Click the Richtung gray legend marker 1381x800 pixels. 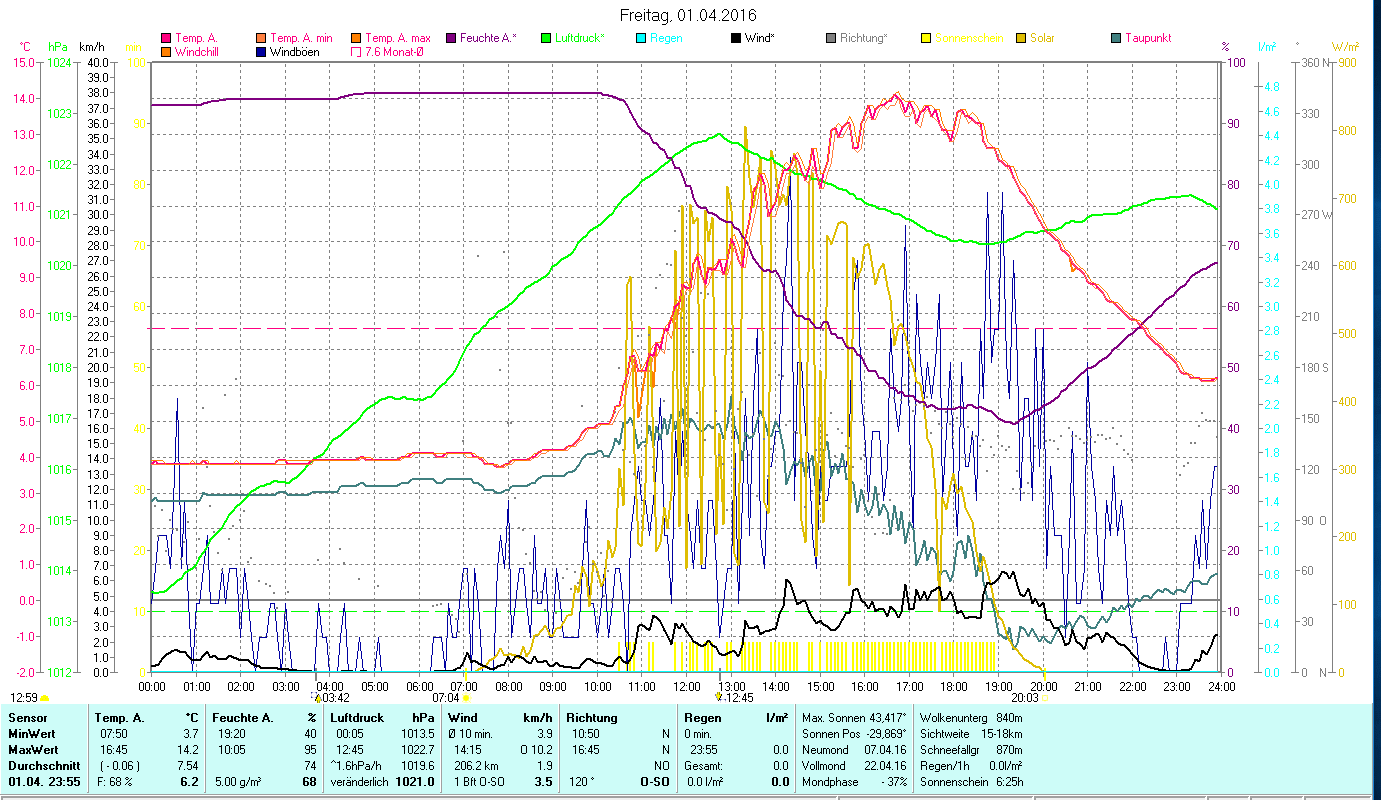[831, 38]
